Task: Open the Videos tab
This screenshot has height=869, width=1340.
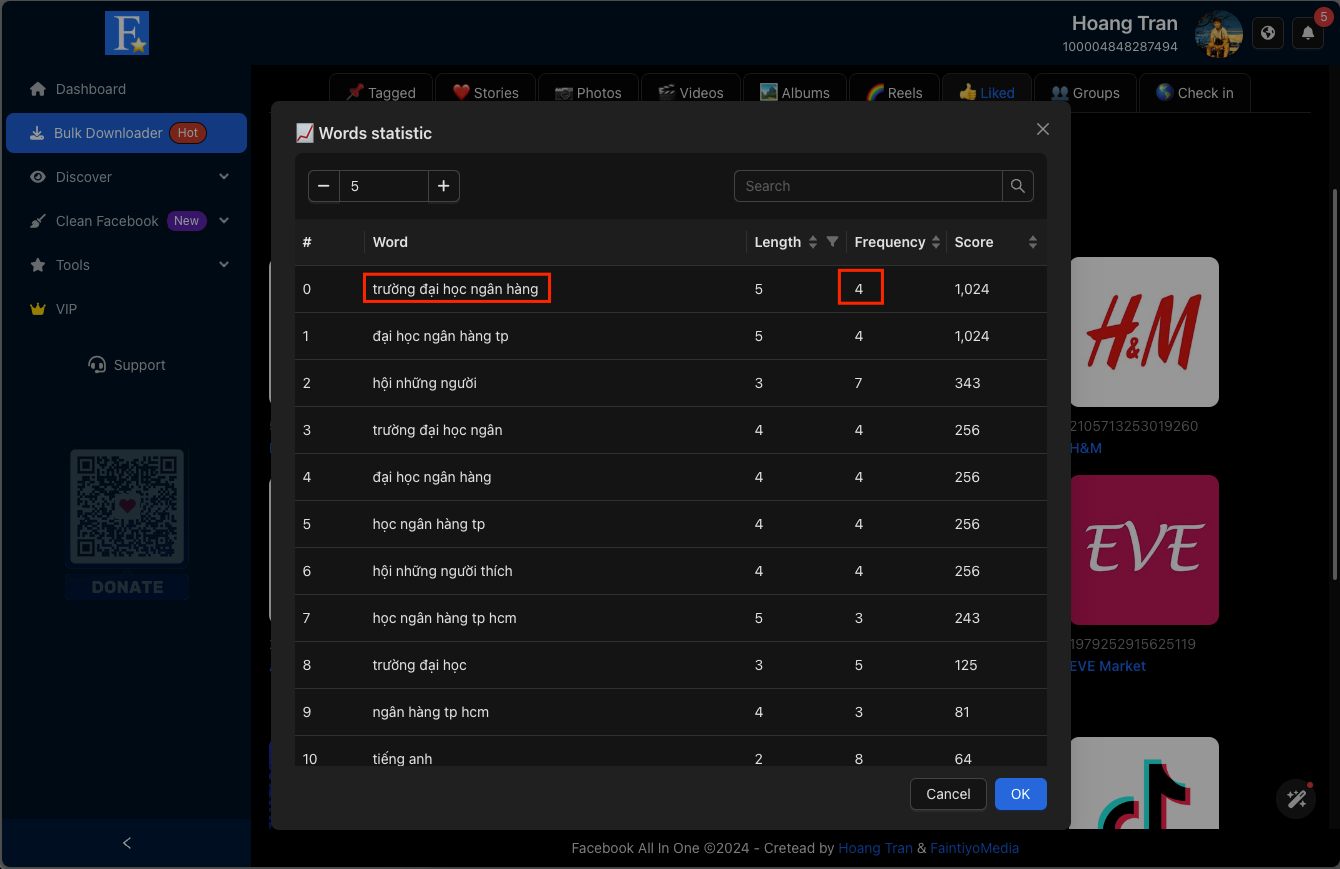Action: click(691, 92)
